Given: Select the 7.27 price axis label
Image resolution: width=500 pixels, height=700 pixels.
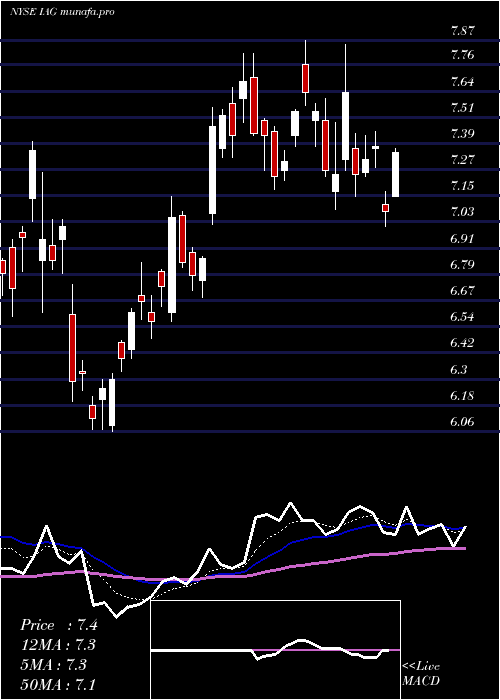Looking at the screenshot, I should pos(462,160).
